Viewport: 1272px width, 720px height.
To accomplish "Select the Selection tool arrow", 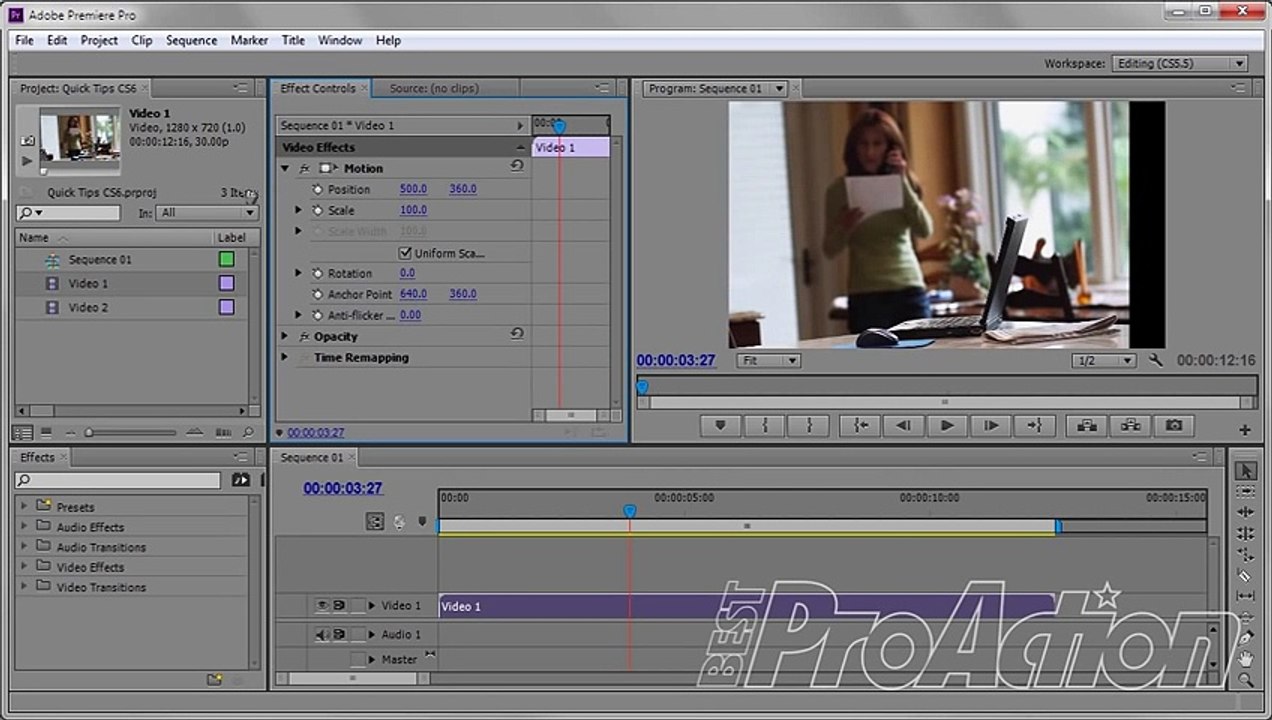I will 1245,471.
